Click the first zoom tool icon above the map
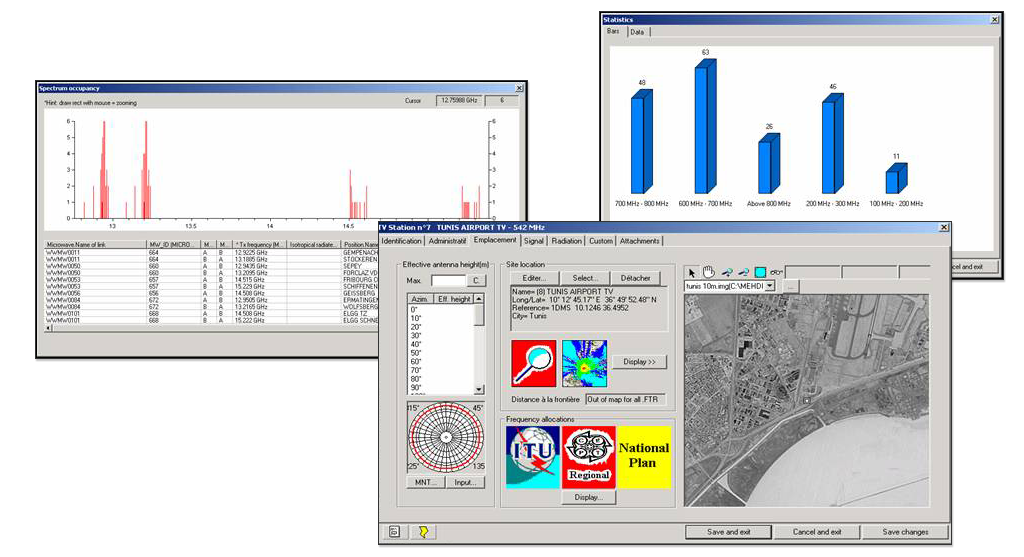Image resolution: width=1024 pixels, height=557 pixels. click(x=726, y=272)
